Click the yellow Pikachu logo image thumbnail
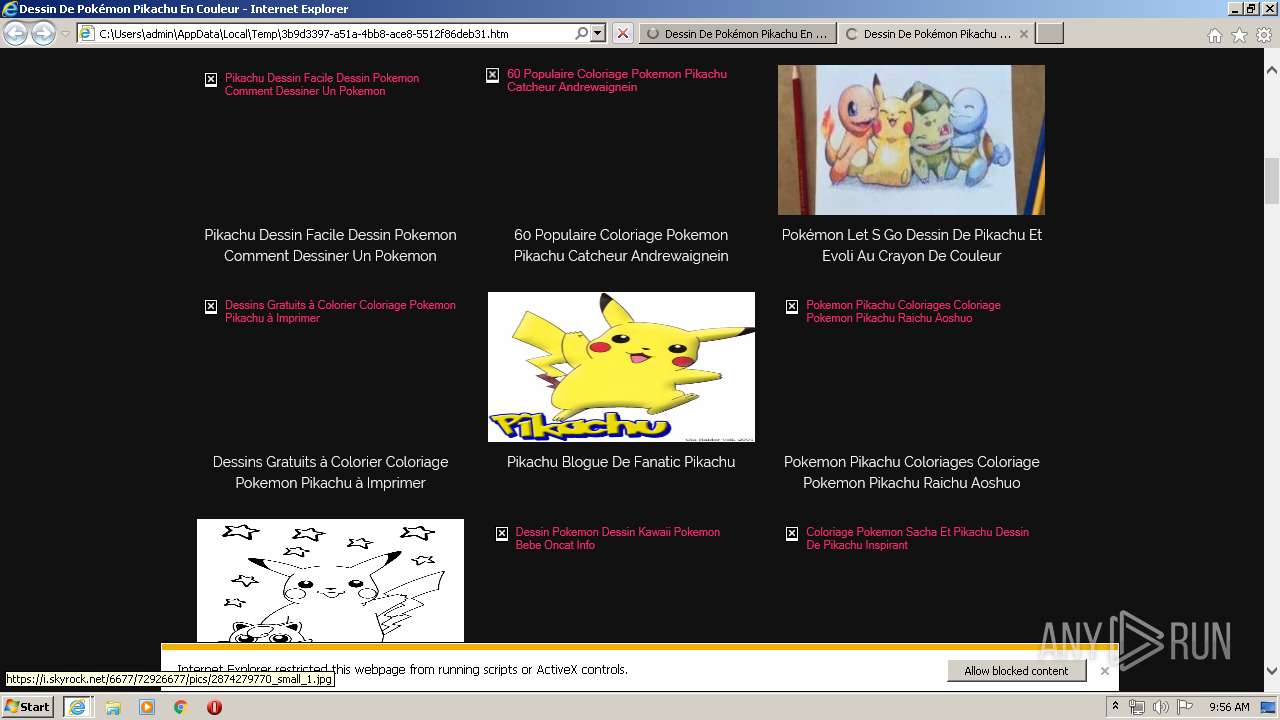 (x=621, y=367)
